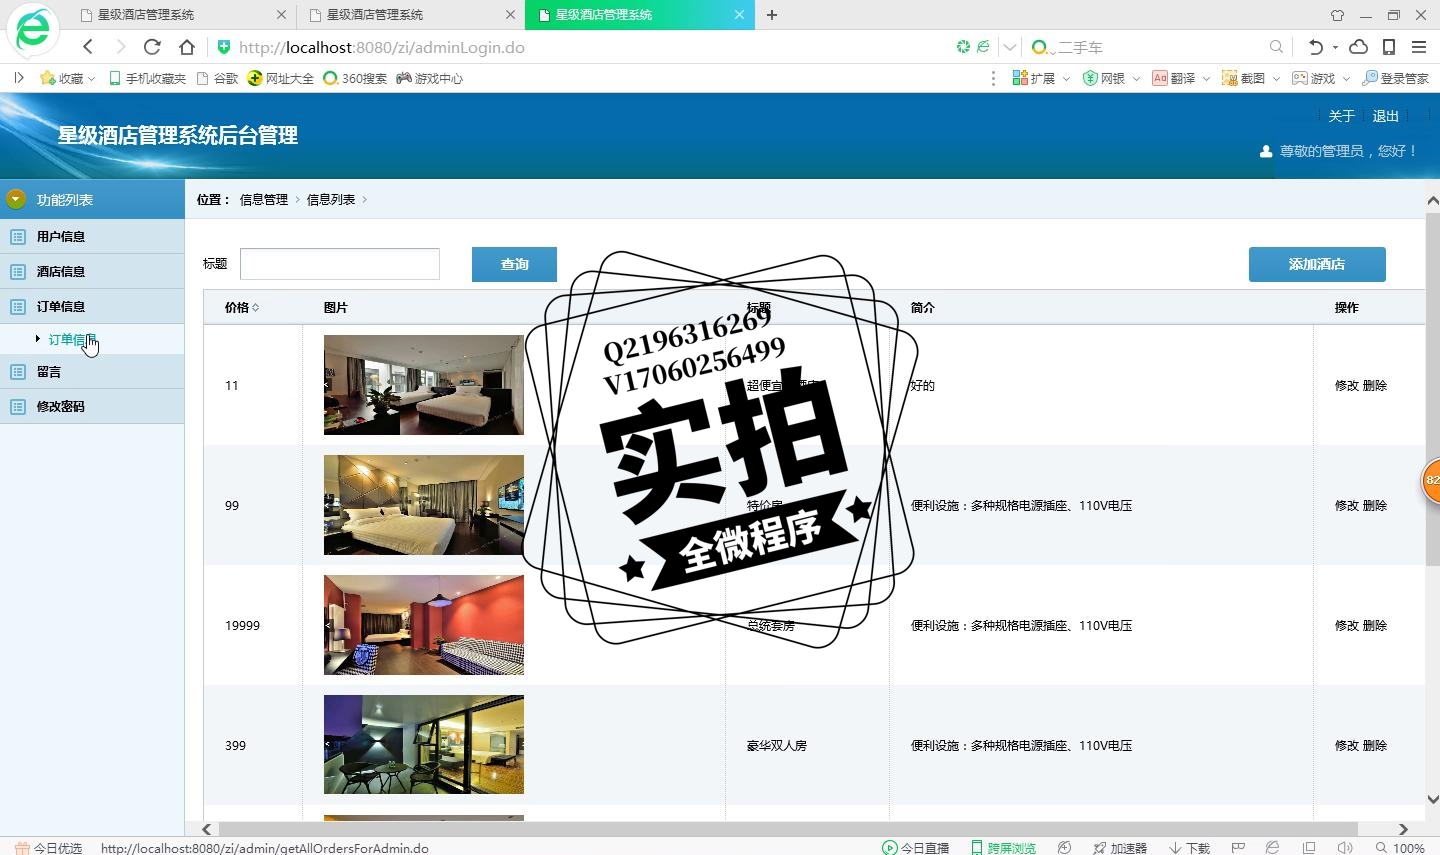Open the 酒店信息 menu item
Screen dimensions: 1440x855
click(x=92, y=271)
